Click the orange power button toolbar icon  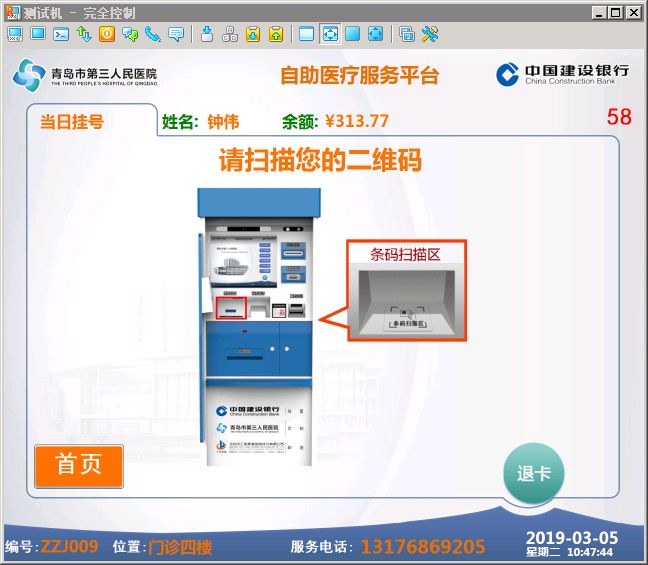pyautogui.click(x=107, y=34)
